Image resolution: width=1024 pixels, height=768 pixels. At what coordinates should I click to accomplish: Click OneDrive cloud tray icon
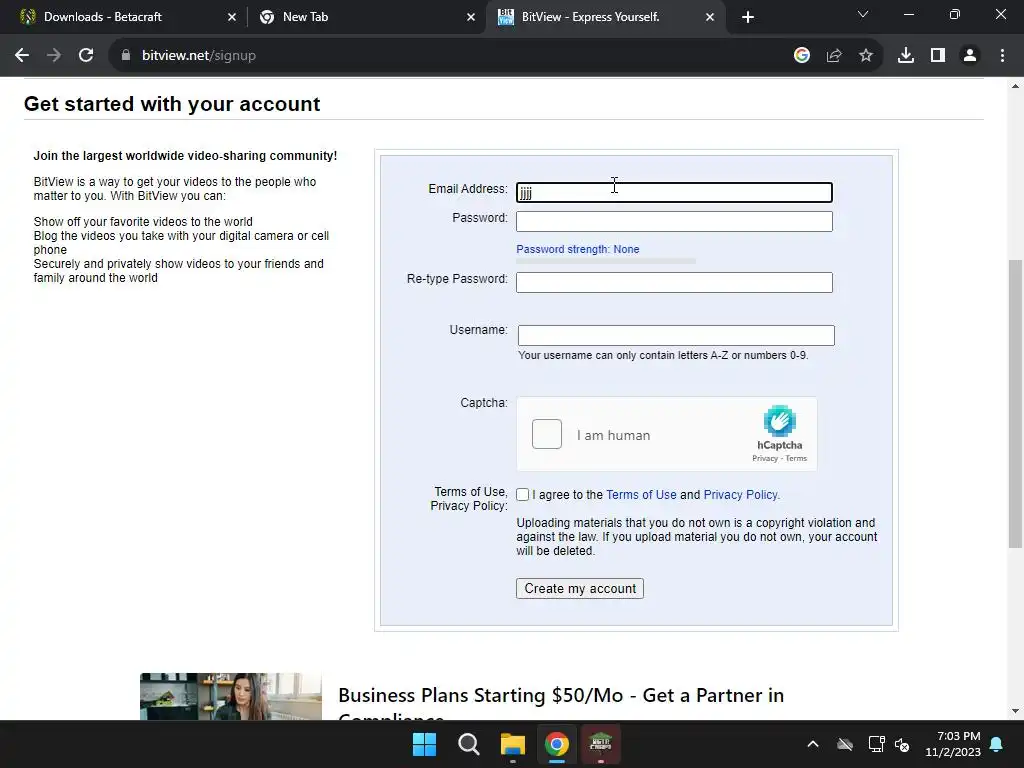[x=845, y=744]
